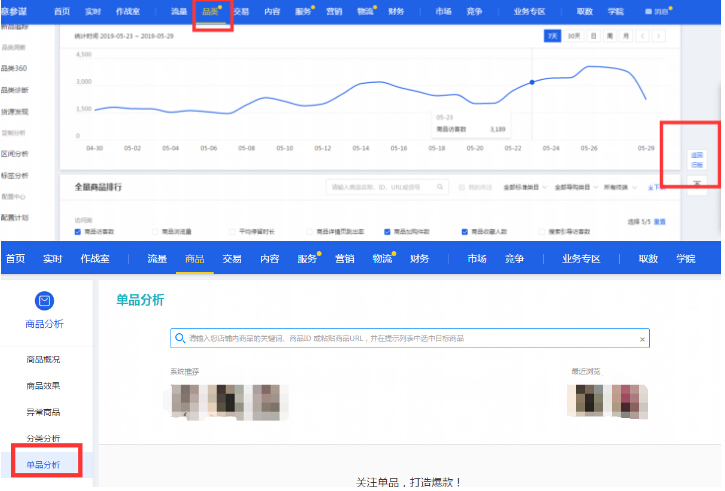This screenshot has height=491, width=725.
Task: Uncheck the 商品加购件数 checkbox
Action: 388,231
